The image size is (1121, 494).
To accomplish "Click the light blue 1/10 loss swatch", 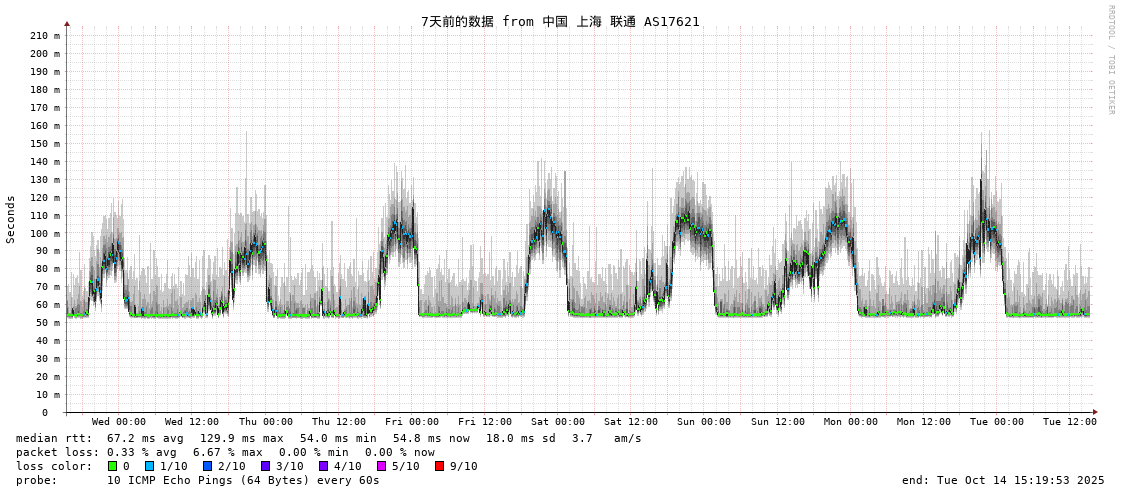I will click(x=150, y=466).
